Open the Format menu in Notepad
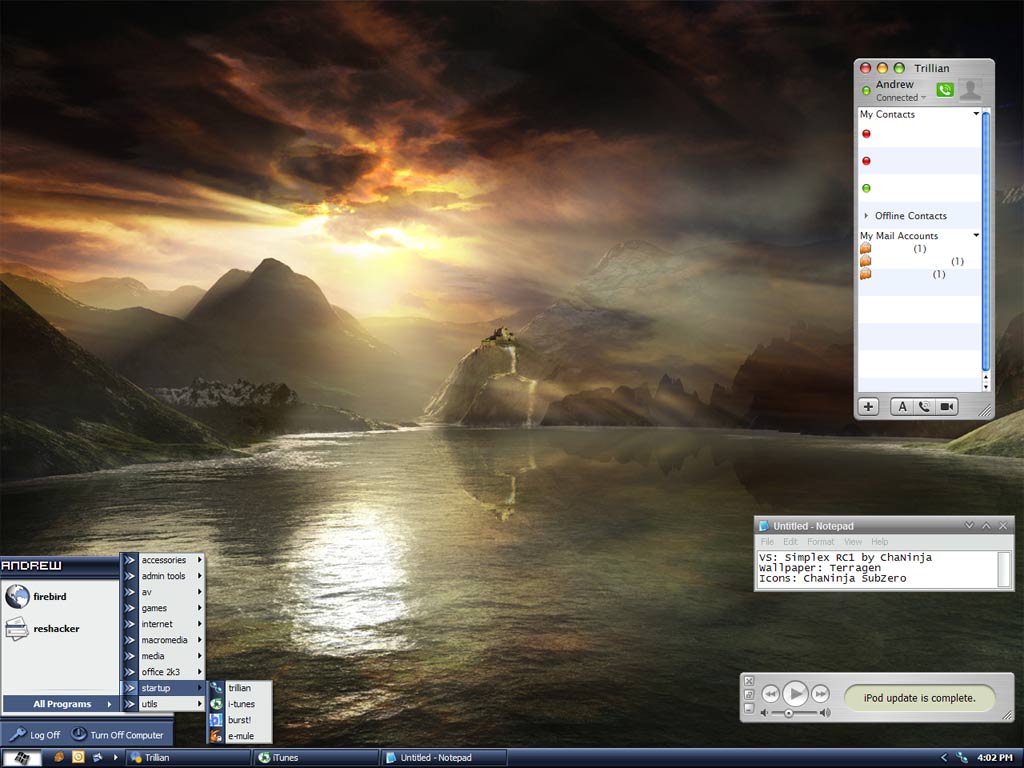 [820, 542]
